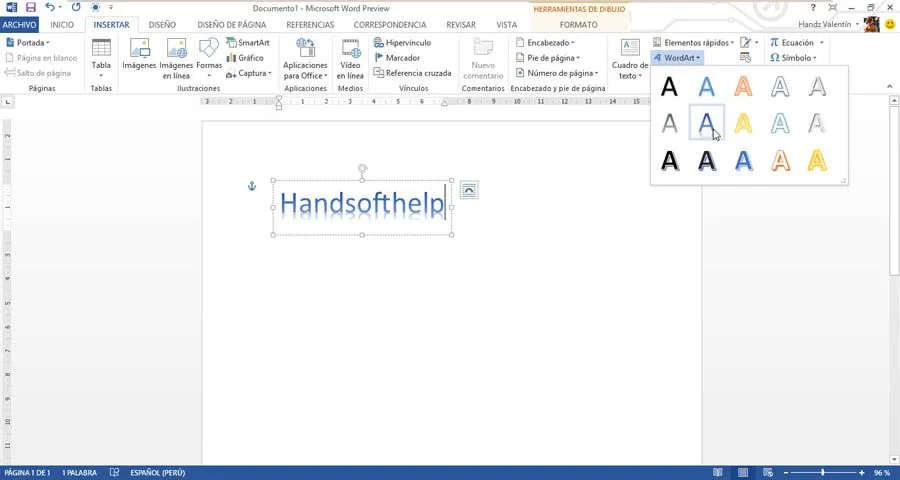This screenshot has width=900, height=480.
Task: Open Aplicaciones para Office menu
Action: [305, 59]
